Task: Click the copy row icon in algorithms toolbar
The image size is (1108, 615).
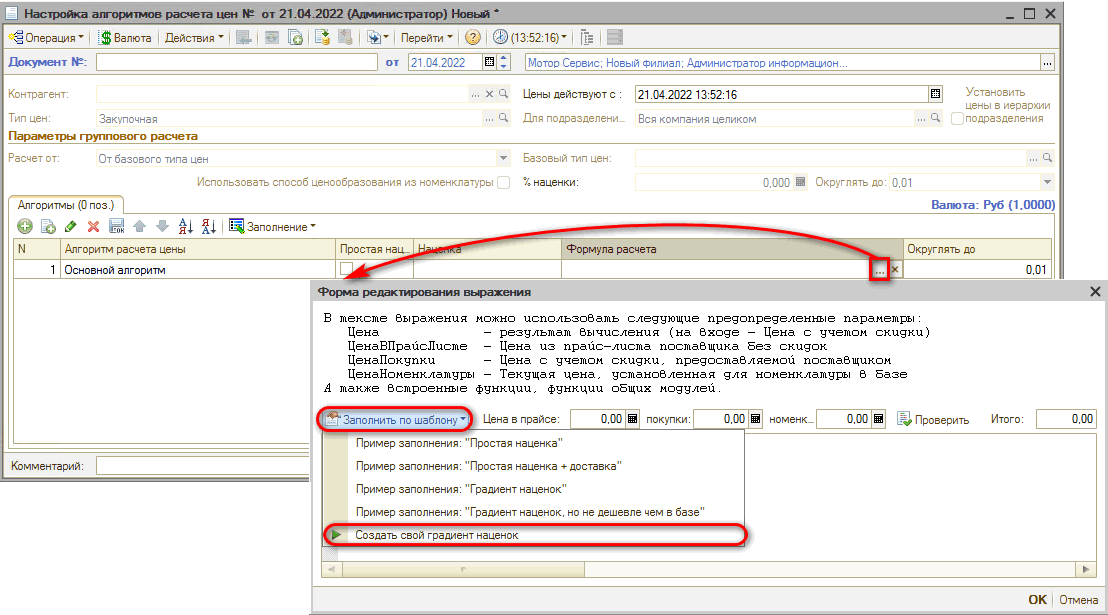Action: tap(48, 226)
